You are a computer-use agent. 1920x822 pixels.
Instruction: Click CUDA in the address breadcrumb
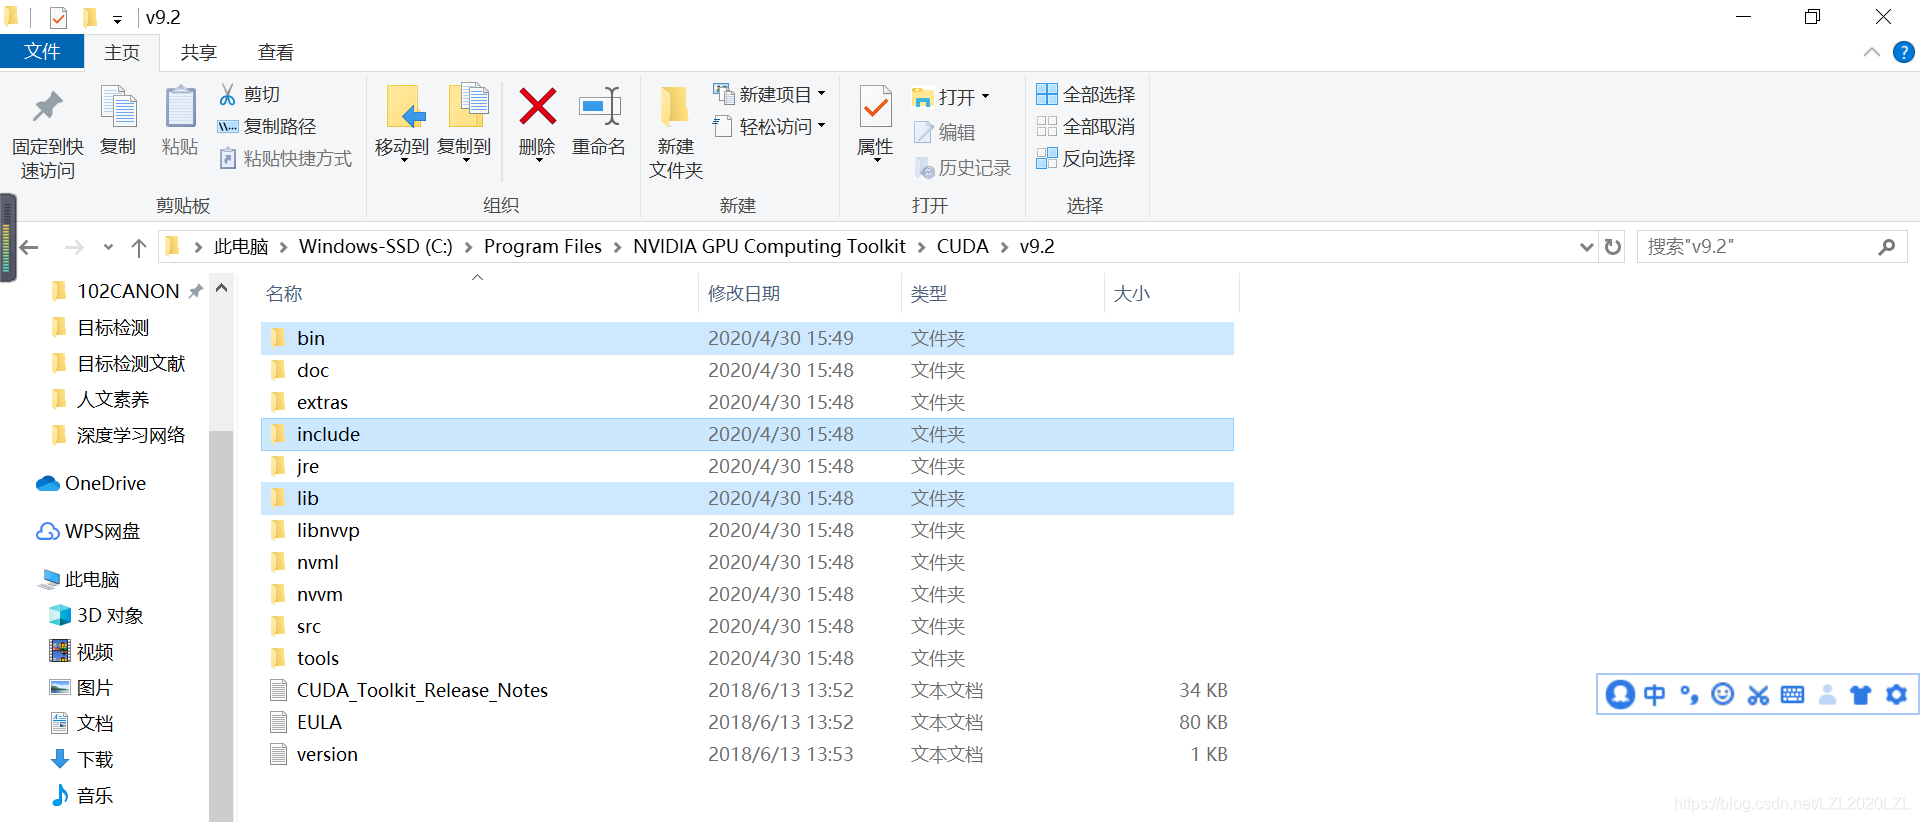click(962, 246)
